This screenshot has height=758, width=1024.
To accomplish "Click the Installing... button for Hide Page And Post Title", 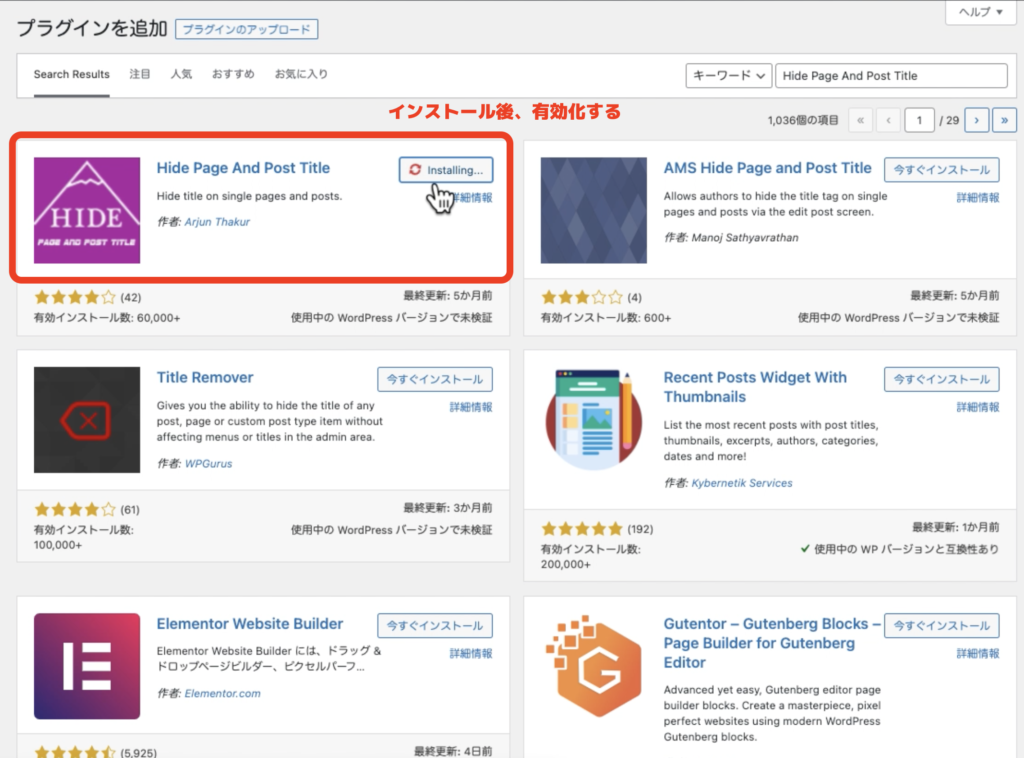I will 446,170.
